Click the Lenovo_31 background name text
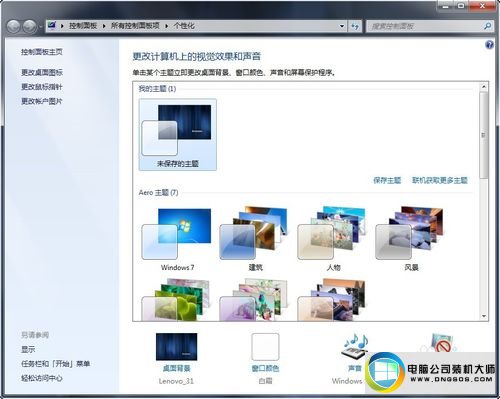 point(176,381)
